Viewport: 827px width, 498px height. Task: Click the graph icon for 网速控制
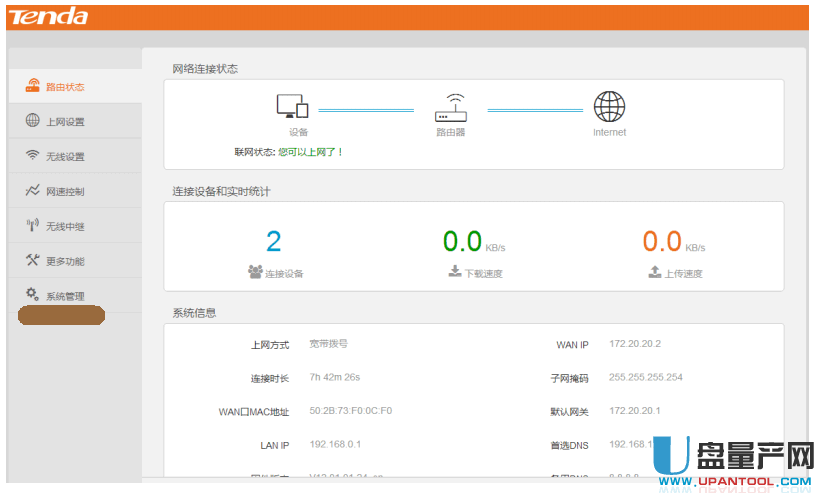[x=33, y=191]
